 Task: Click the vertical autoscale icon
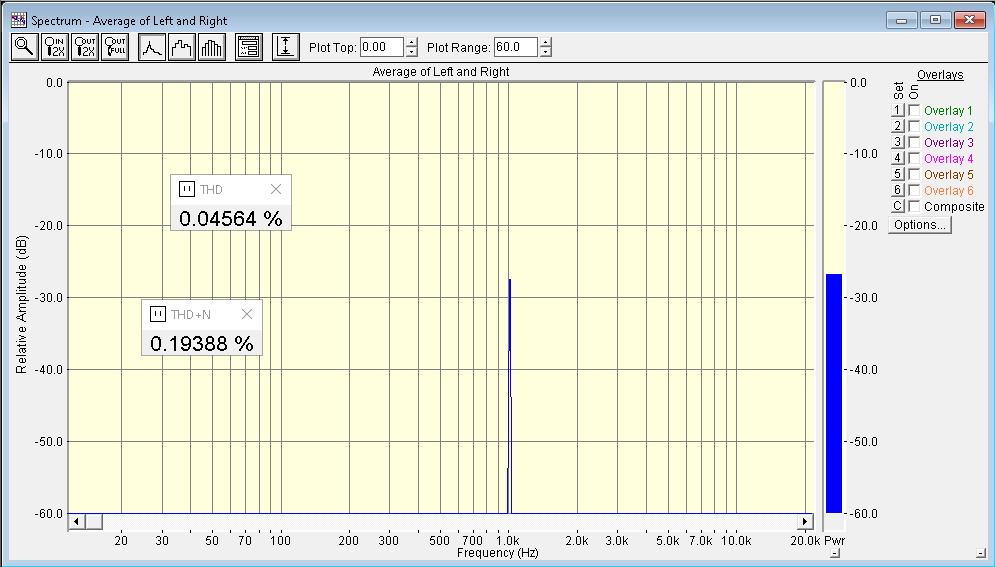pos(286,47)
